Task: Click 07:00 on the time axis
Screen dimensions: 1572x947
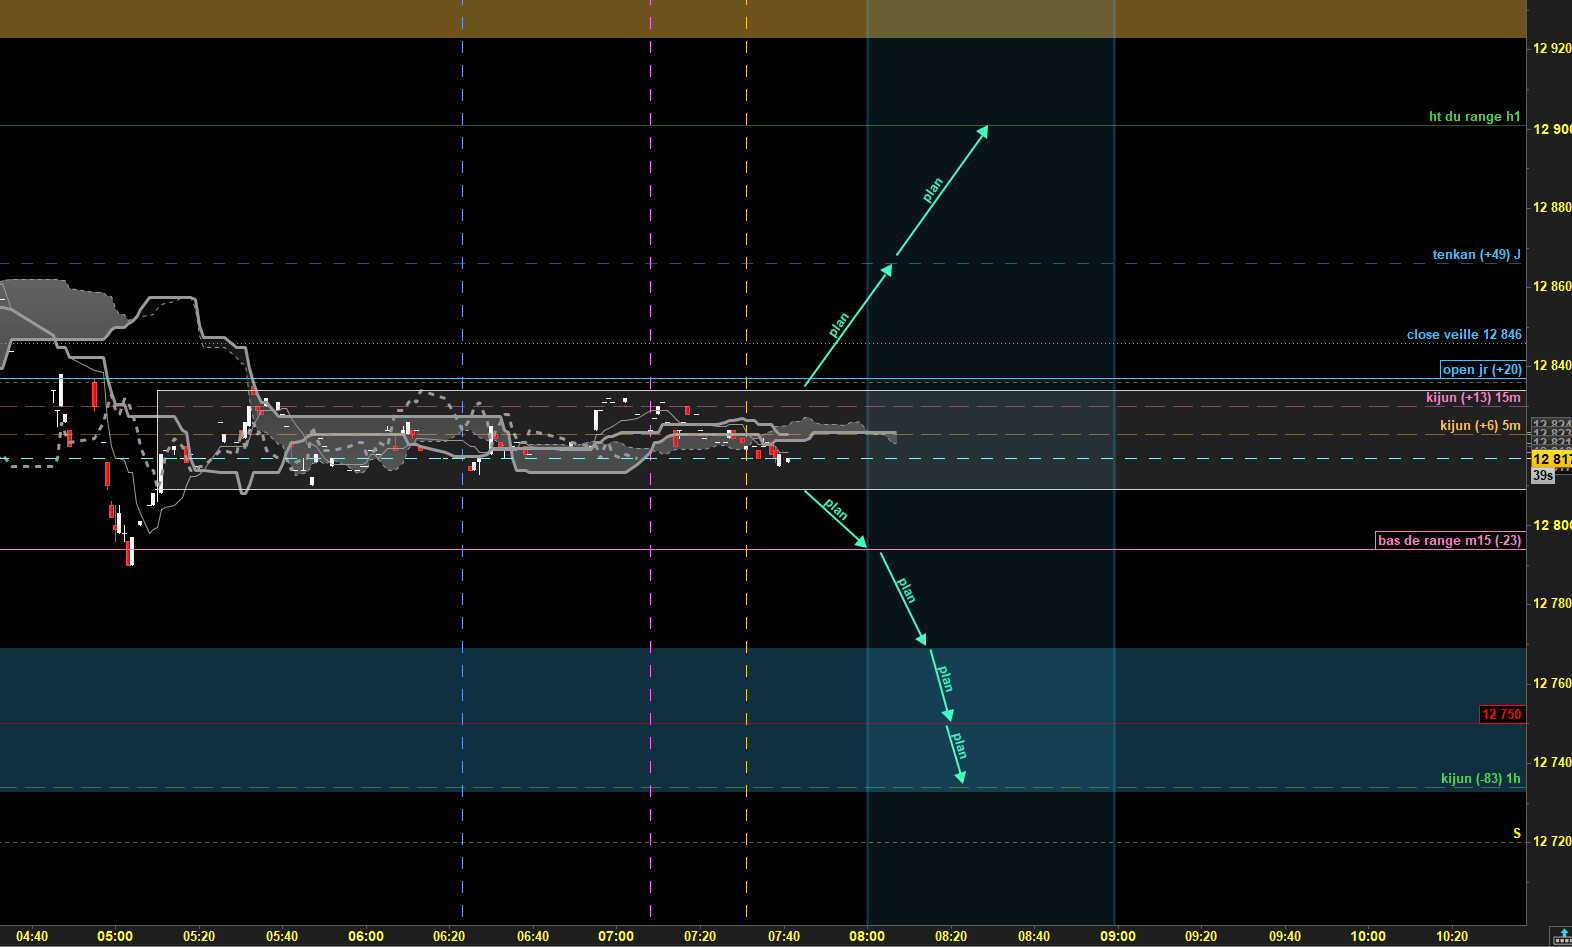Action: pyautogui.click(x=616, y=936)
